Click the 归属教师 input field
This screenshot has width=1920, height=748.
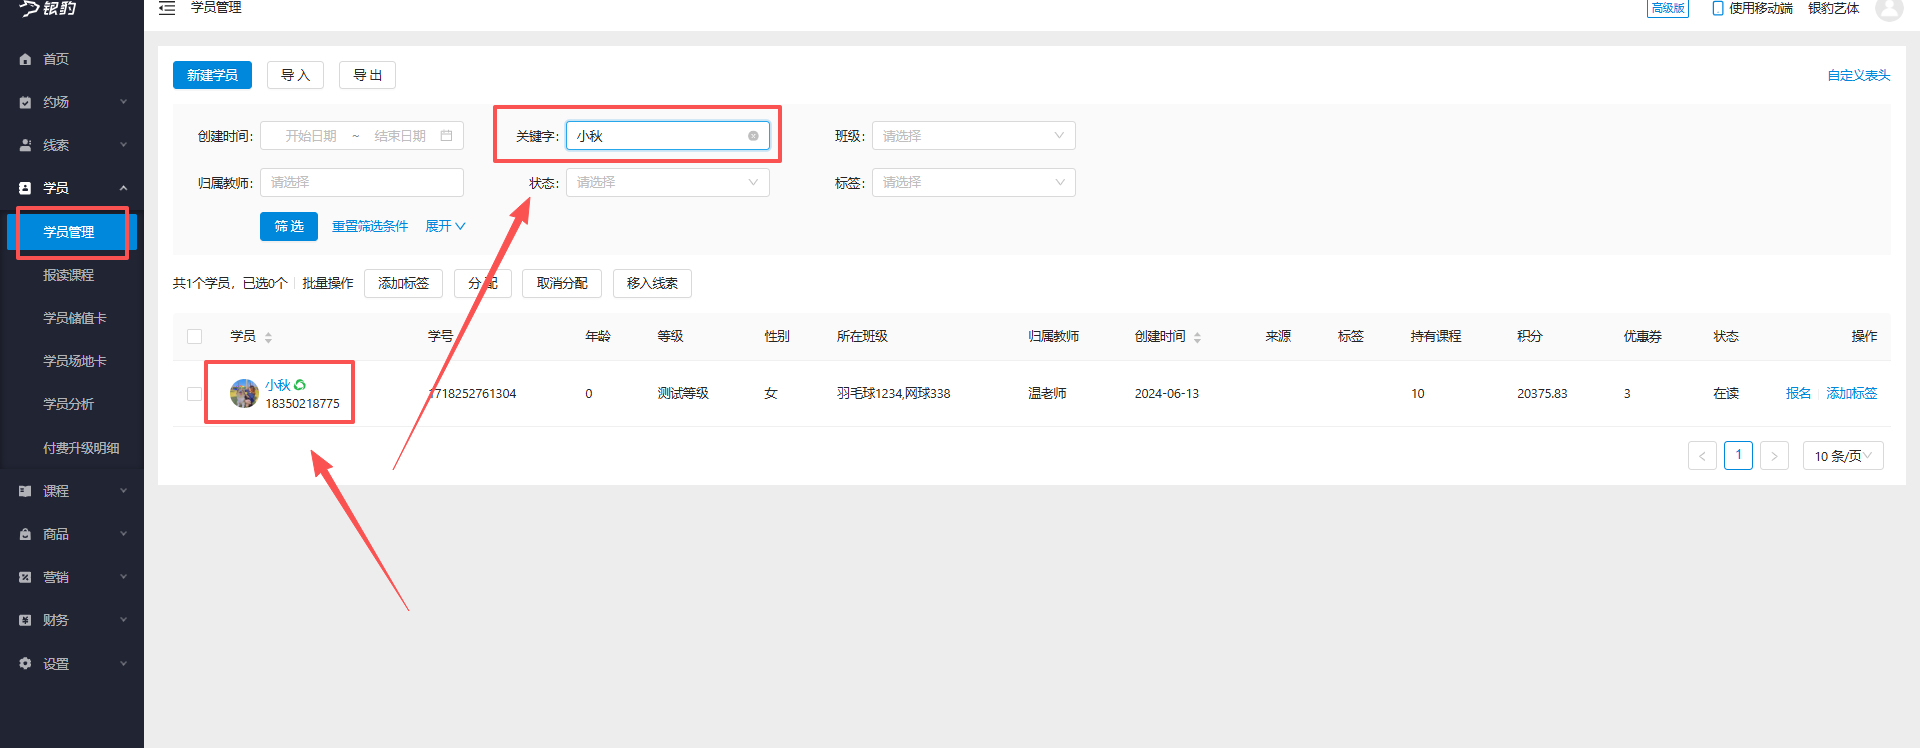361,183
